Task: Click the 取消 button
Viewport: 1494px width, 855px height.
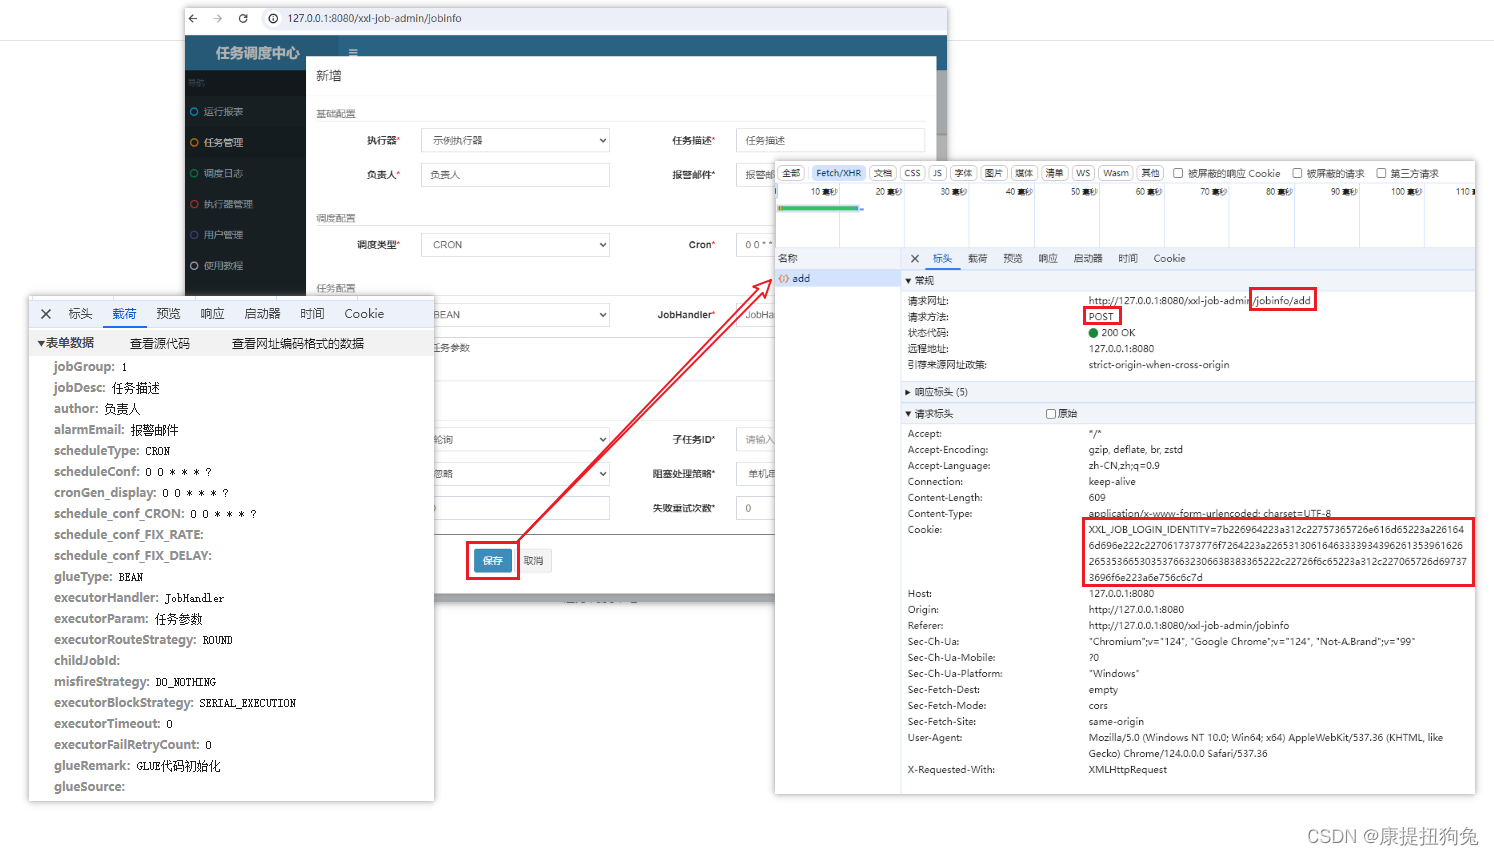Action: (534, 561)
